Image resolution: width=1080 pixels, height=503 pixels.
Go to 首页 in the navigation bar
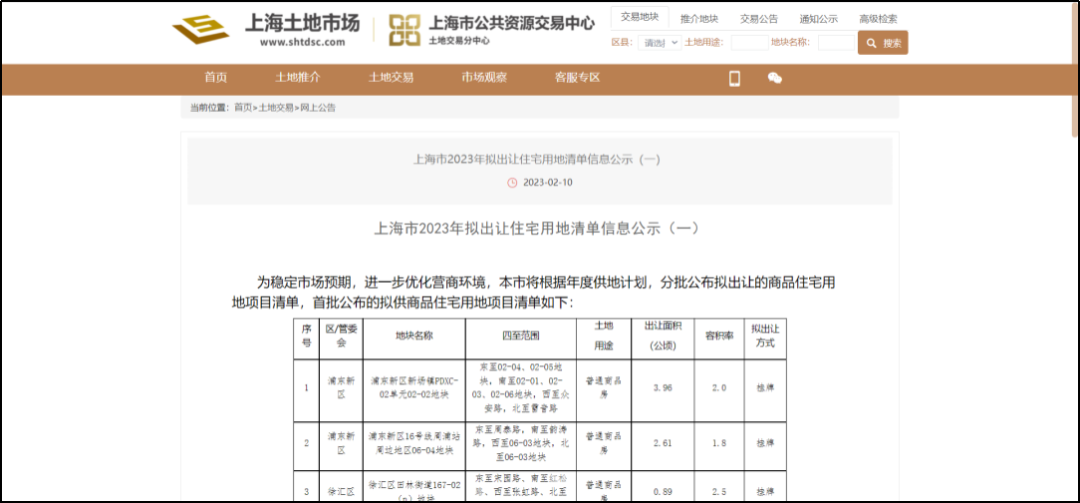216,78
